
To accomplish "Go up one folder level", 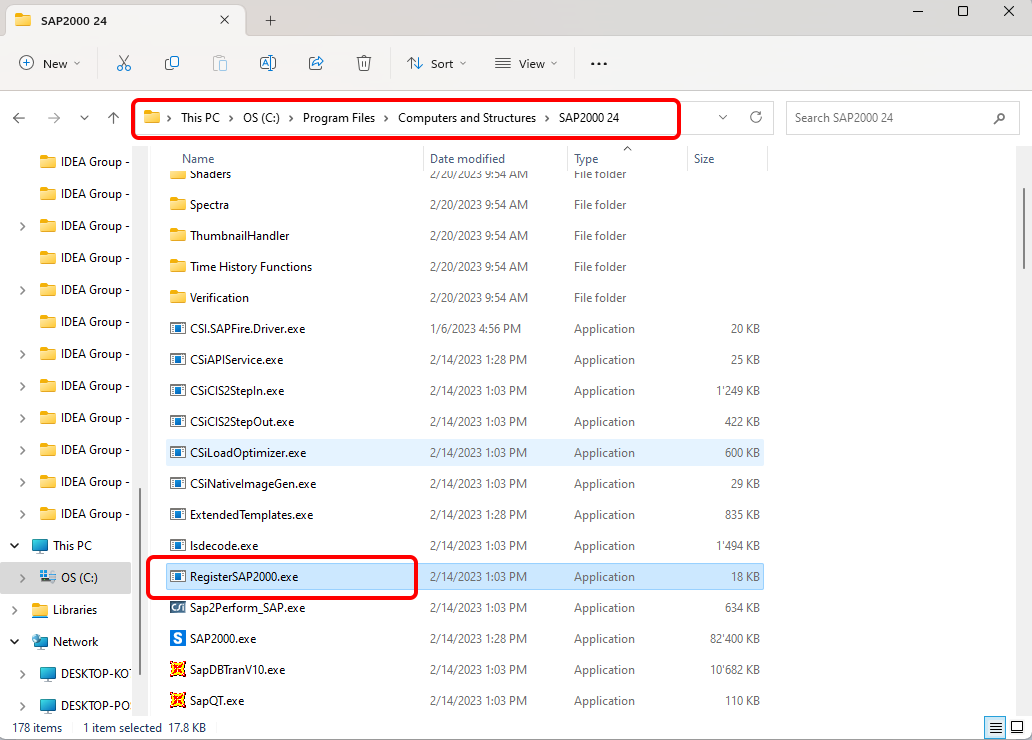I will point(113,118).
